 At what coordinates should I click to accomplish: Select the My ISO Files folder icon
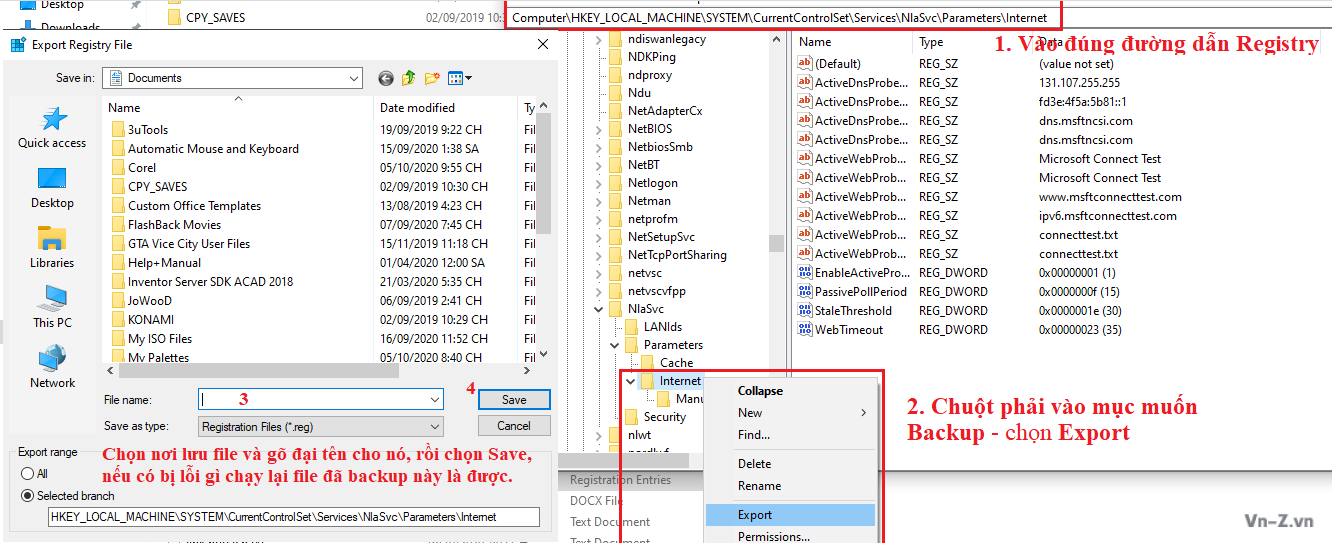(117, 339)
